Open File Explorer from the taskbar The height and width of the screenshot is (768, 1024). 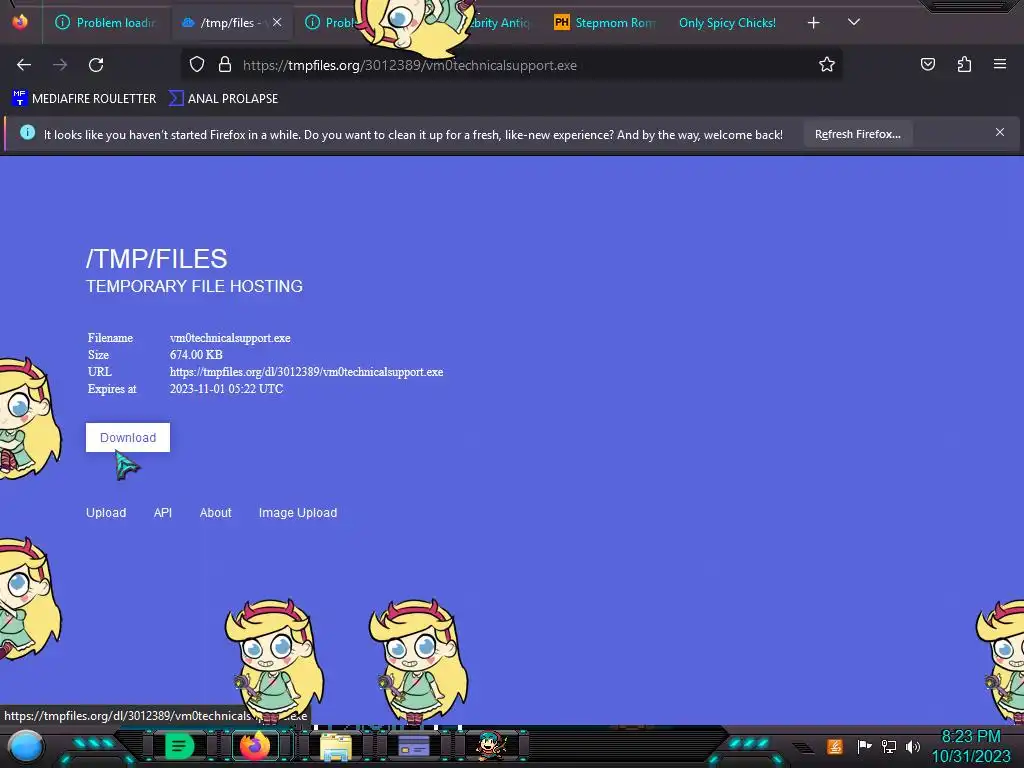click(336, 747)
